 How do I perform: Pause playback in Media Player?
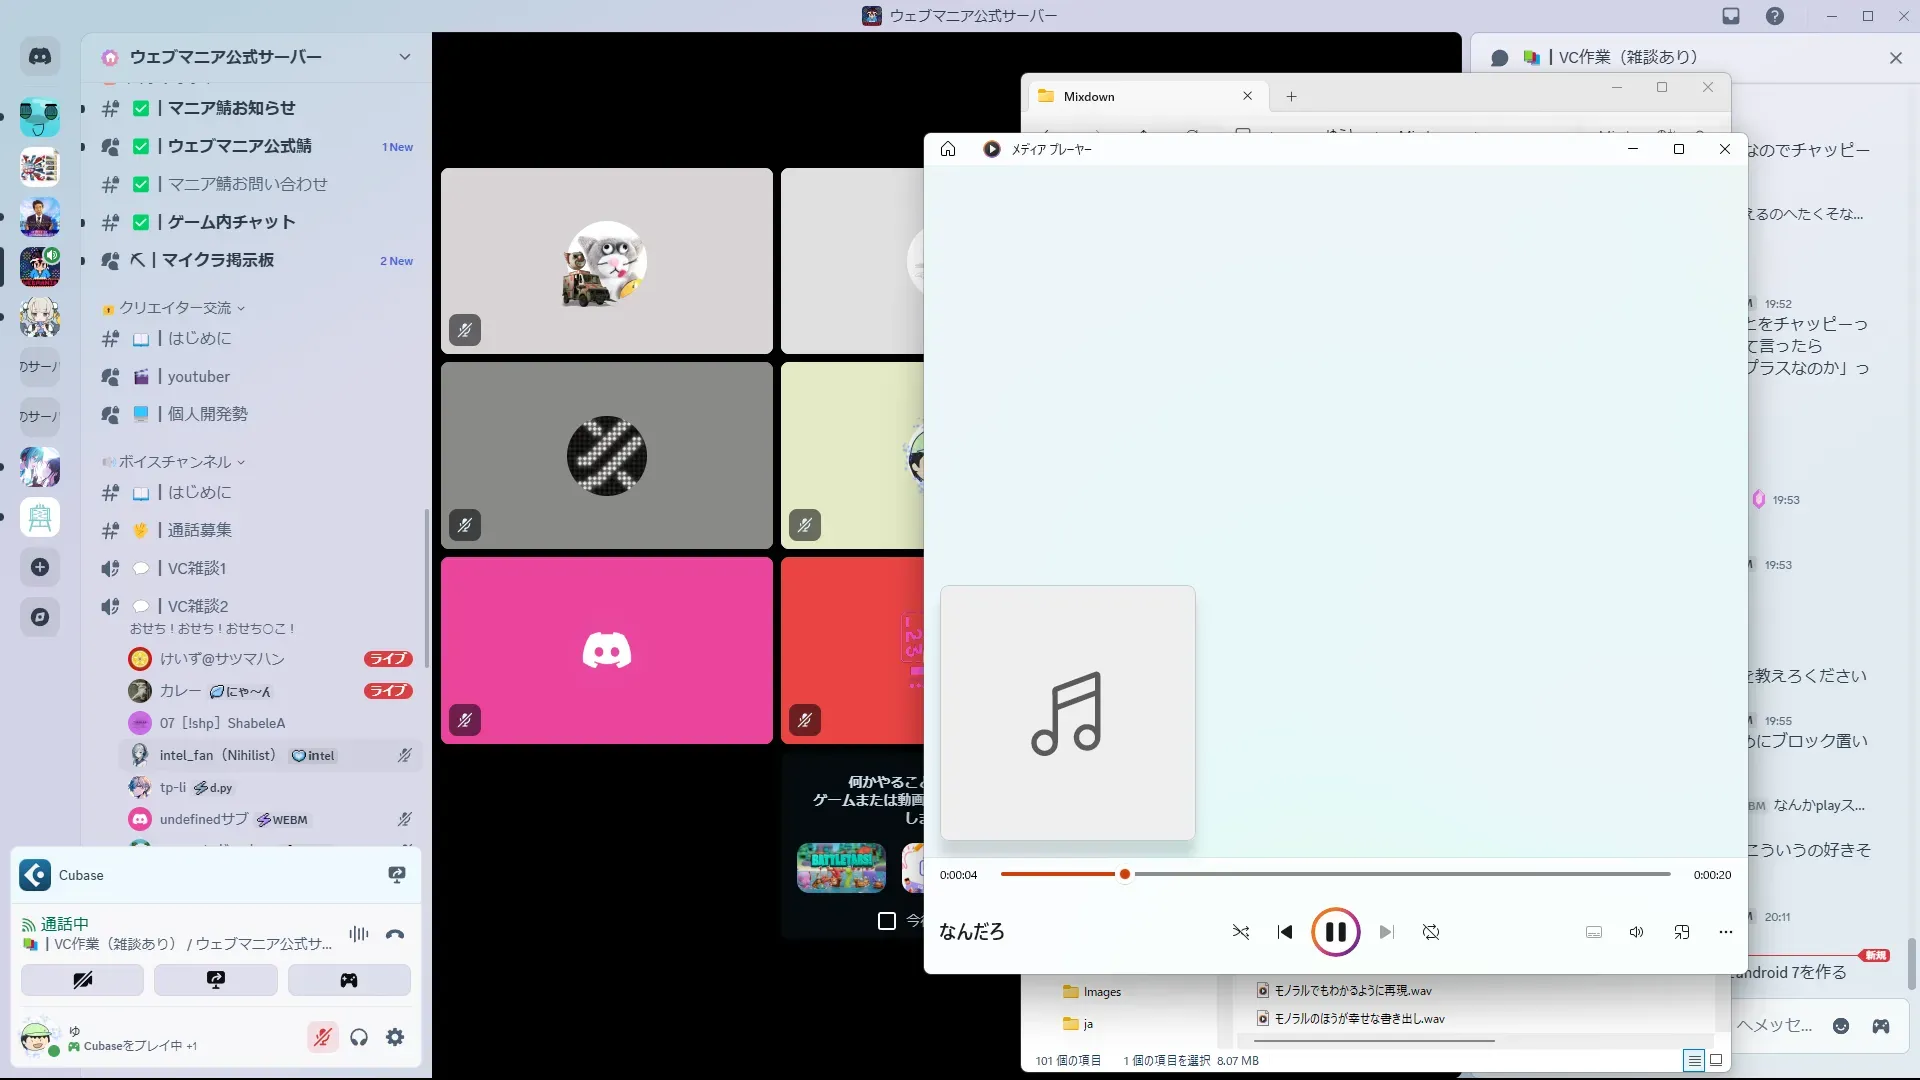(x=1335, y=932)
